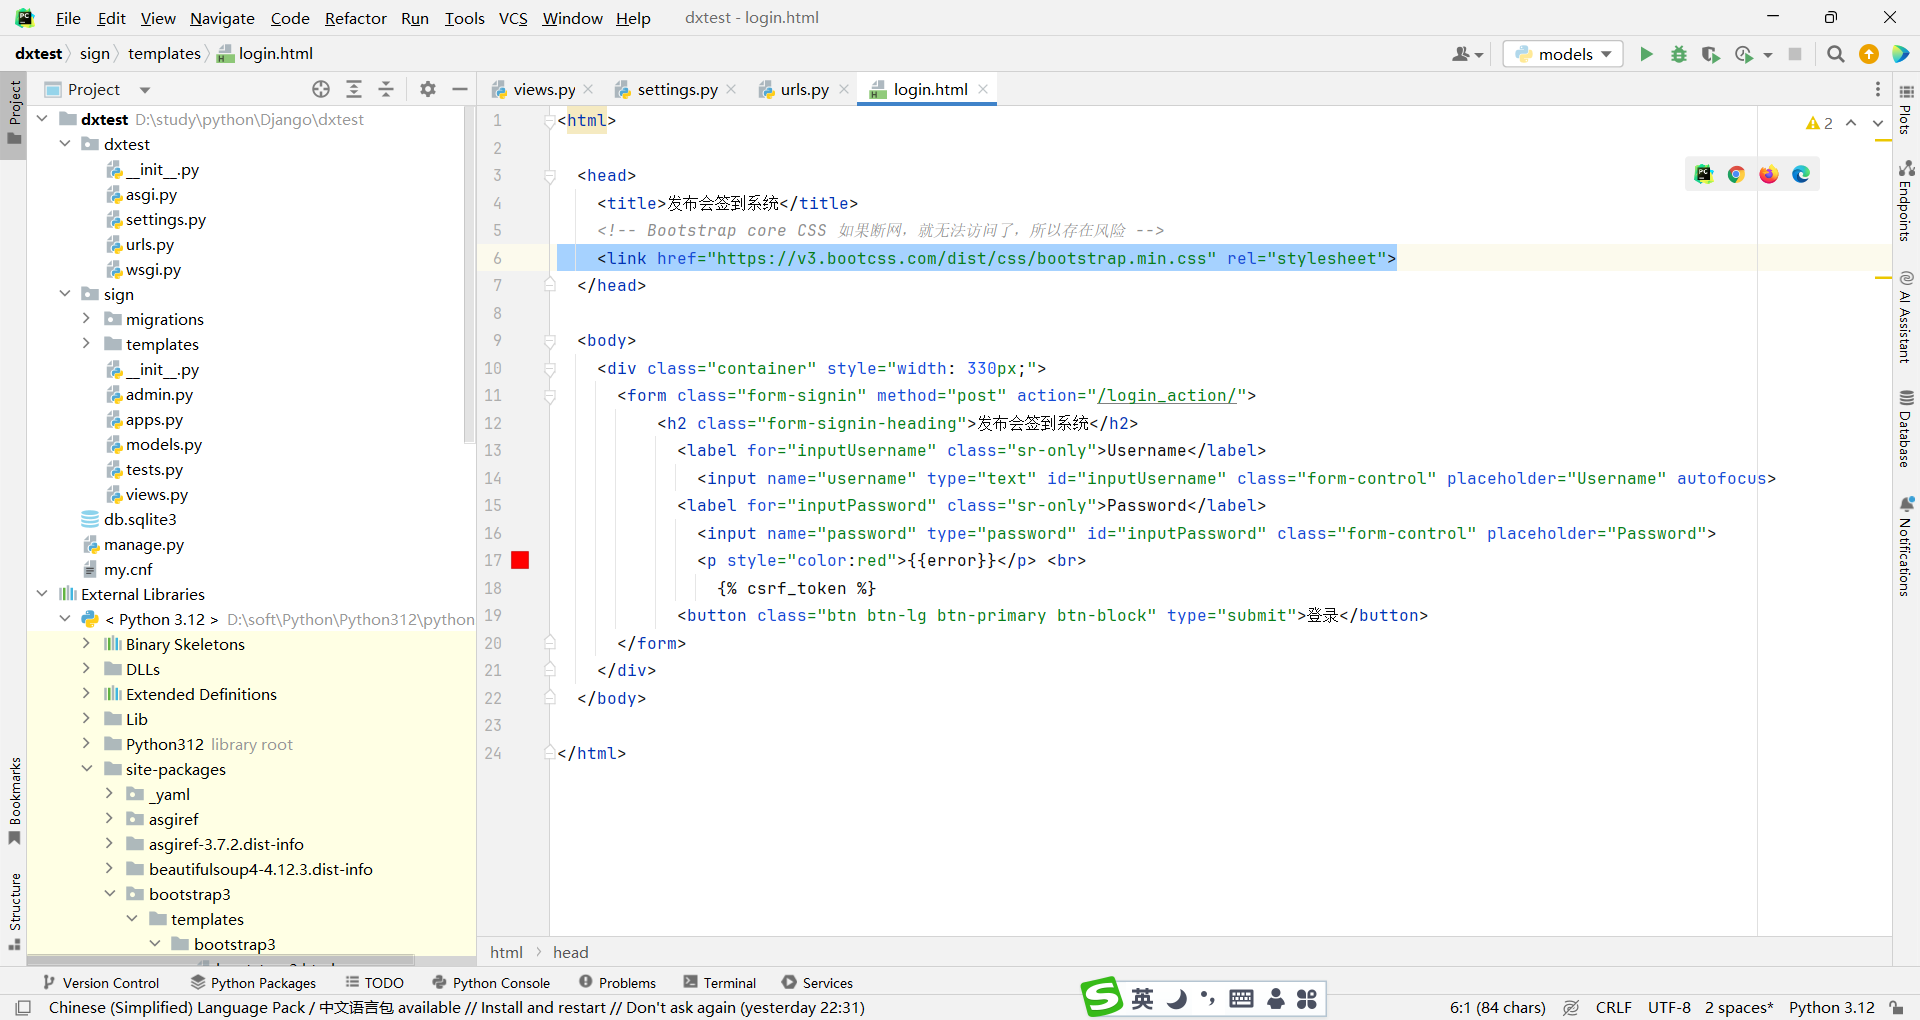Switch to urls.py editor tab
This screenshot has width=1920, height=1020.
(x=804, y=89)
